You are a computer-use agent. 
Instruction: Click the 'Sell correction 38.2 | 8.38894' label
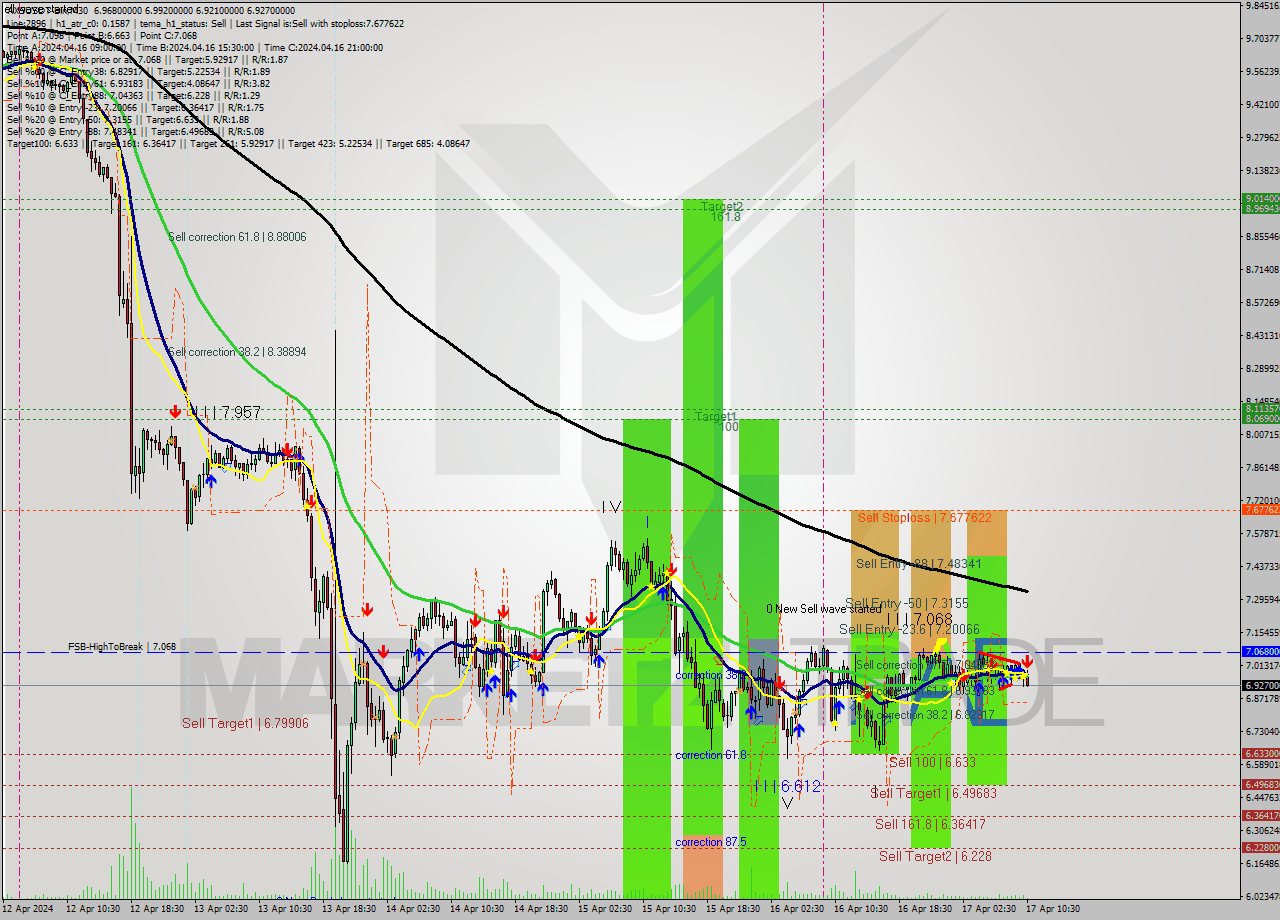pyautogui.click(x=237, y=352)
